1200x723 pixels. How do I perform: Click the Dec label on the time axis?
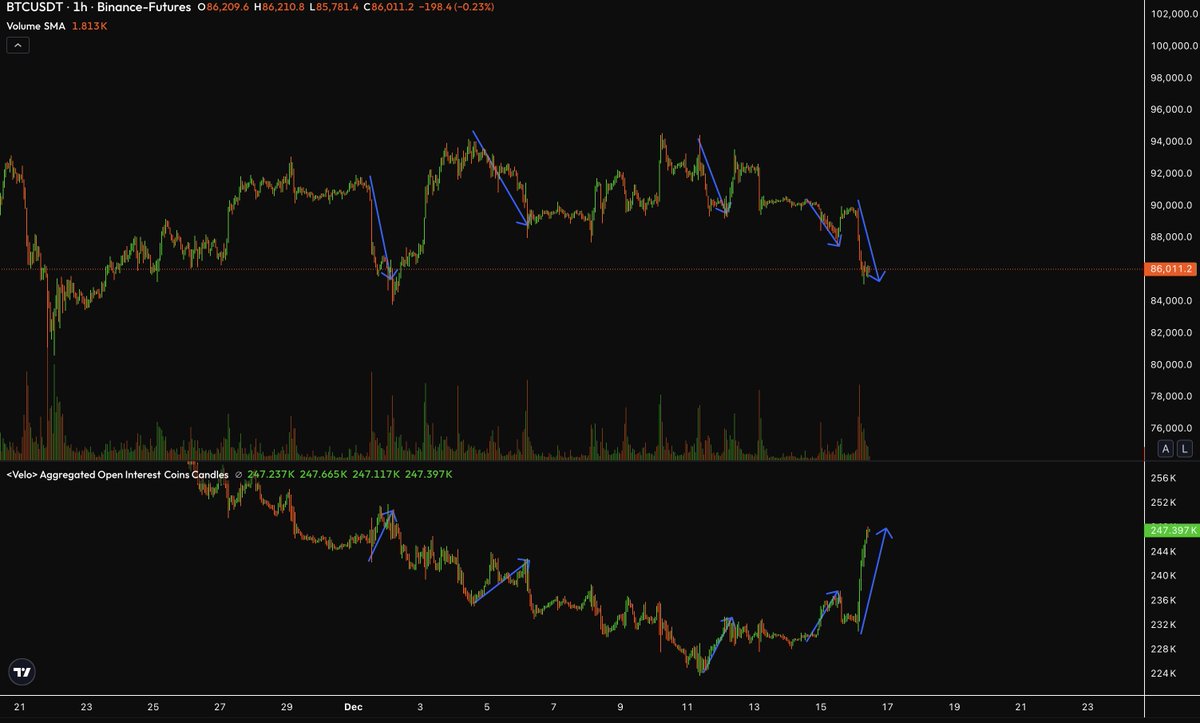point(352,707)
